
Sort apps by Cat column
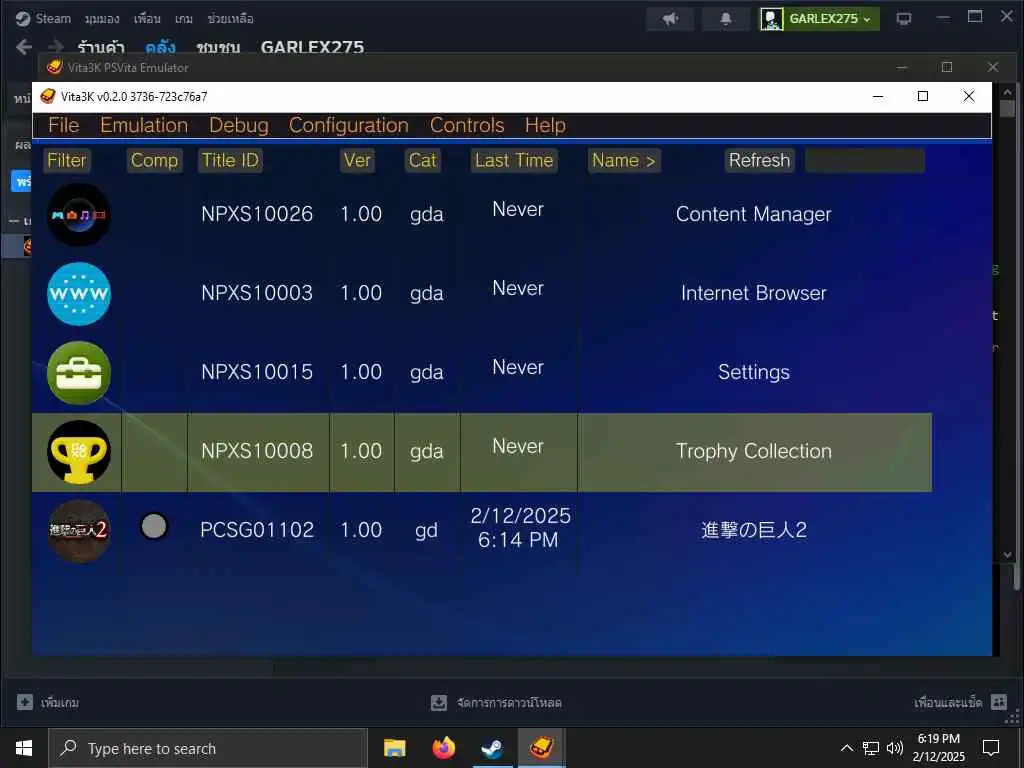point(423,161)
